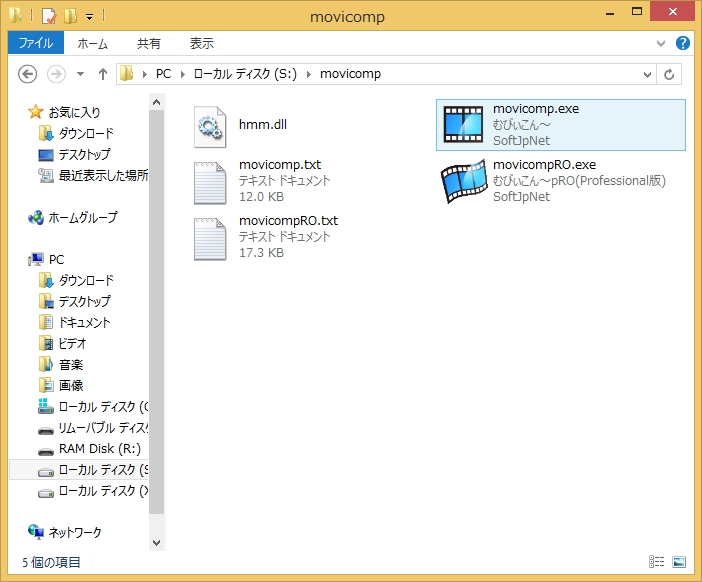The width and height of the screenshot is (702, 582).
Task: Select the last ローカル ディスク (X drive) entry
Action: coord(103,491)
